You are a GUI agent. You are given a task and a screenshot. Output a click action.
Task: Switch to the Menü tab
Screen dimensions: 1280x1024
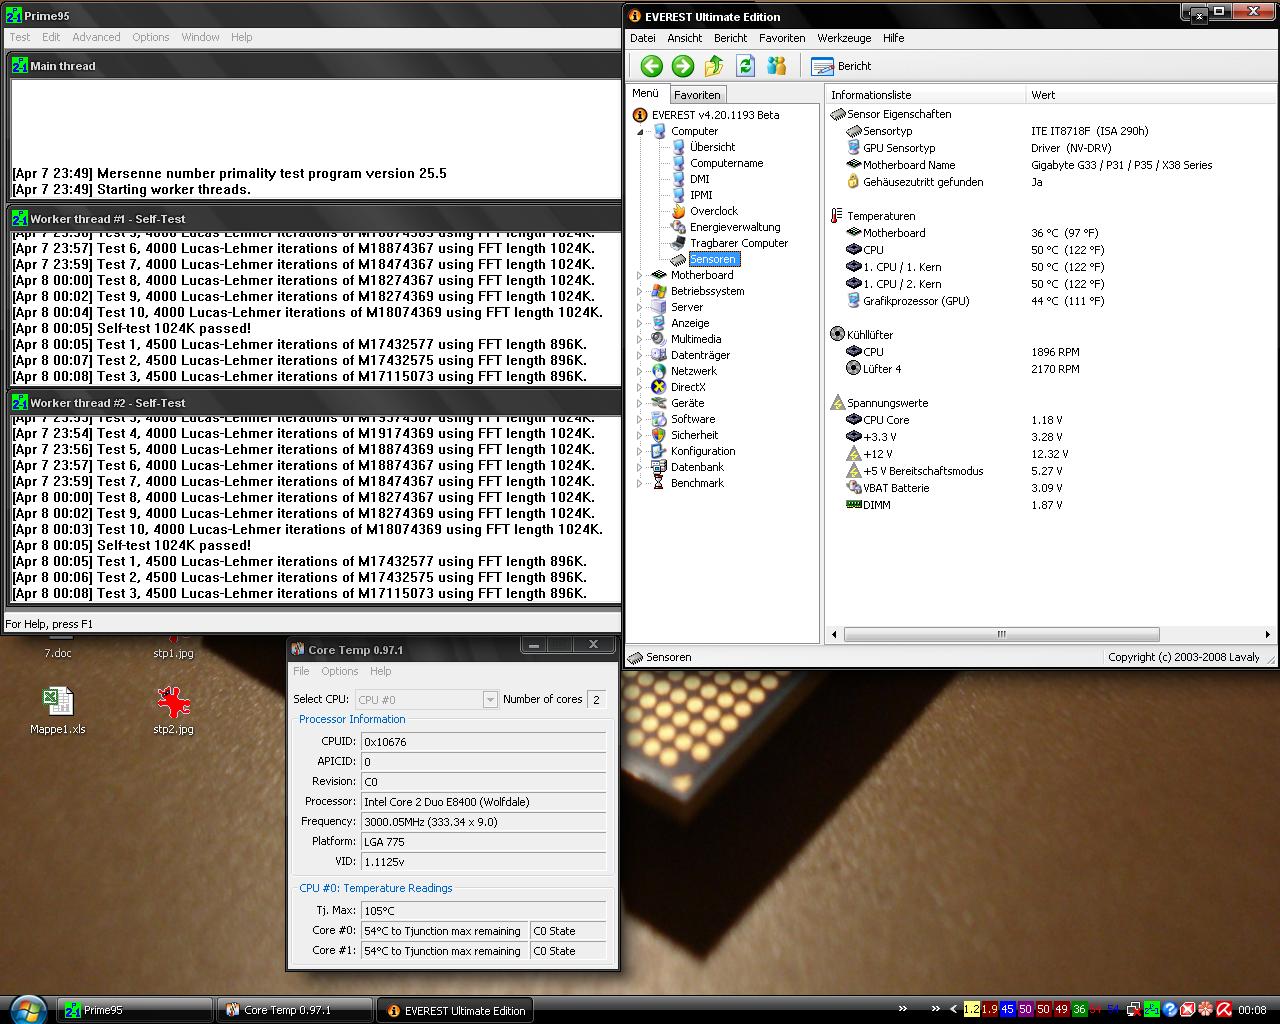pos(645,93)
